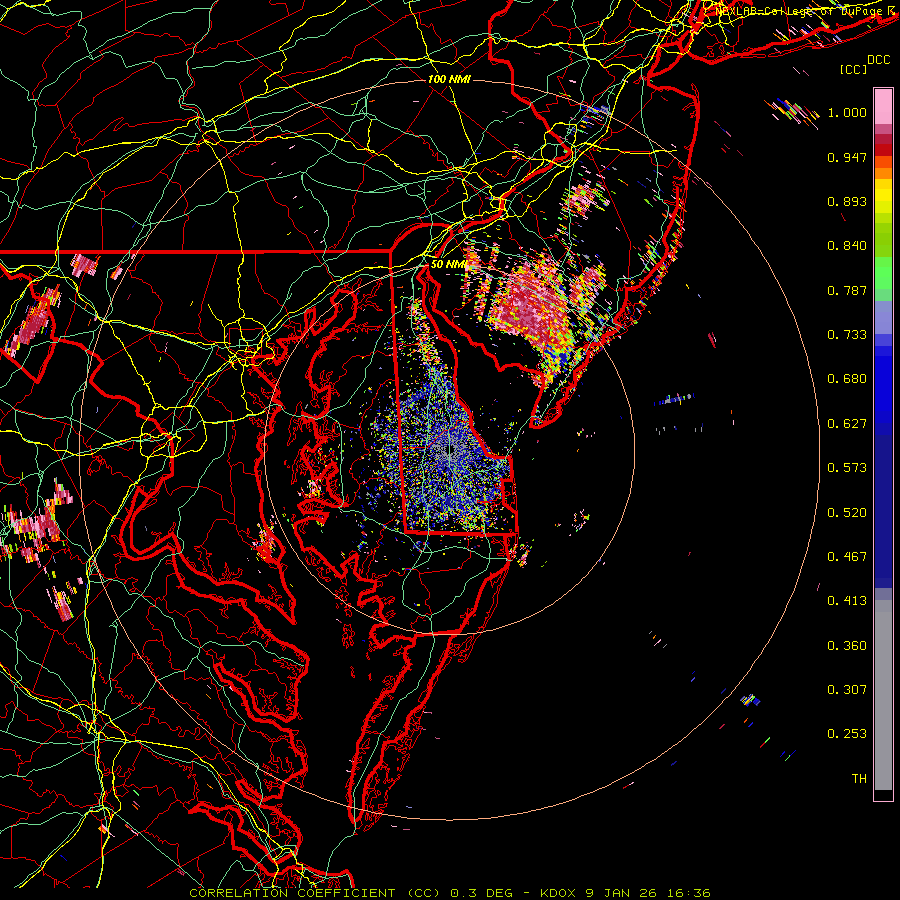This screenshot has width=900, height=900.
Task: Select the 0.467 legend value
Action: [x=847, y=557]
